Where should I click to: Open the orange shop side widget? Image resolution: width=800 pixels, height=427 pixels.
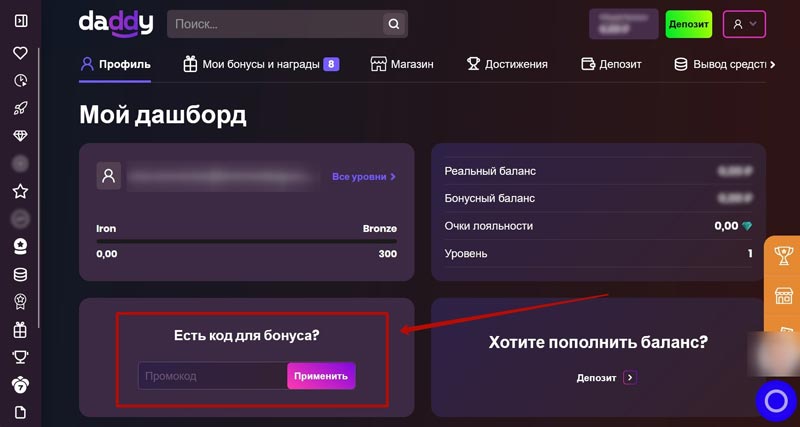click(784, 296)
